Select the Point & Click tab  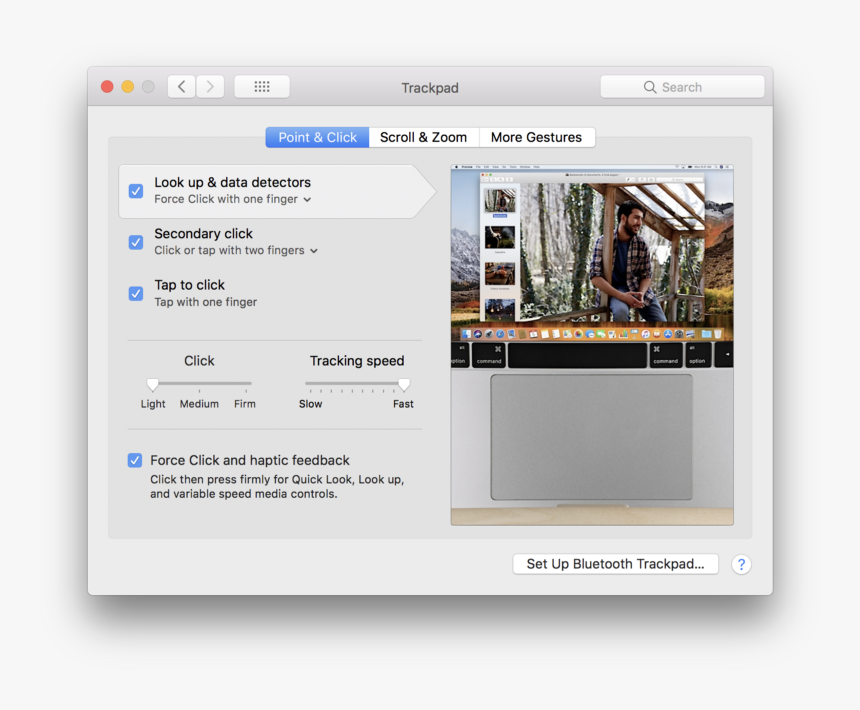[x=317, y=137]
